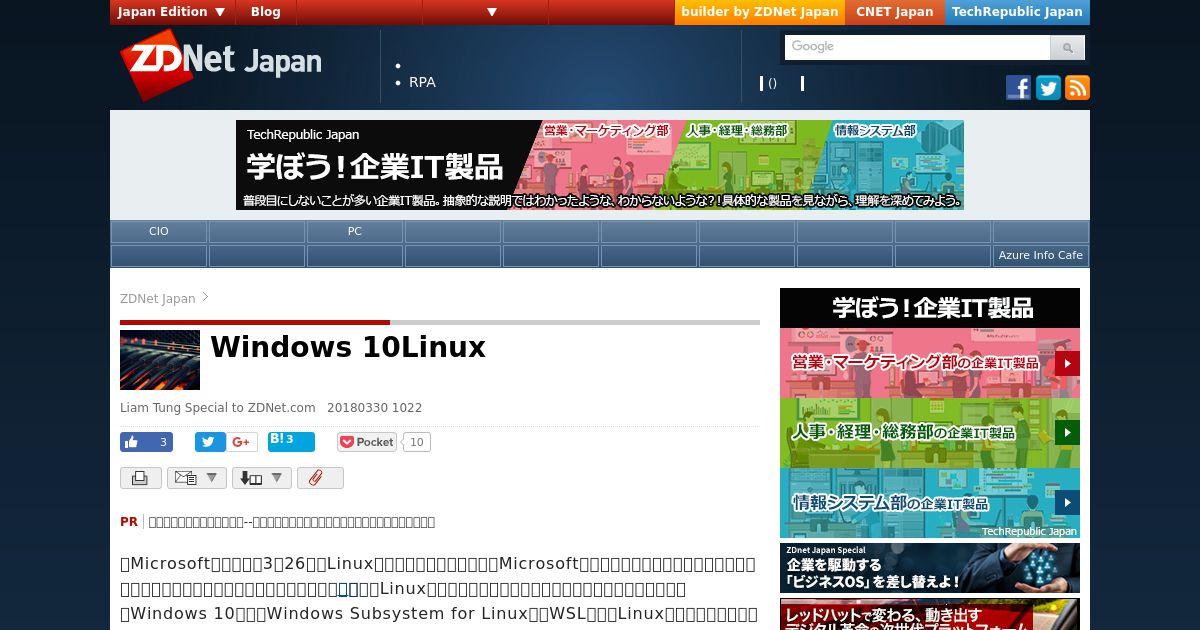Open TechRepublic Japan tab

click(1016, 12)
